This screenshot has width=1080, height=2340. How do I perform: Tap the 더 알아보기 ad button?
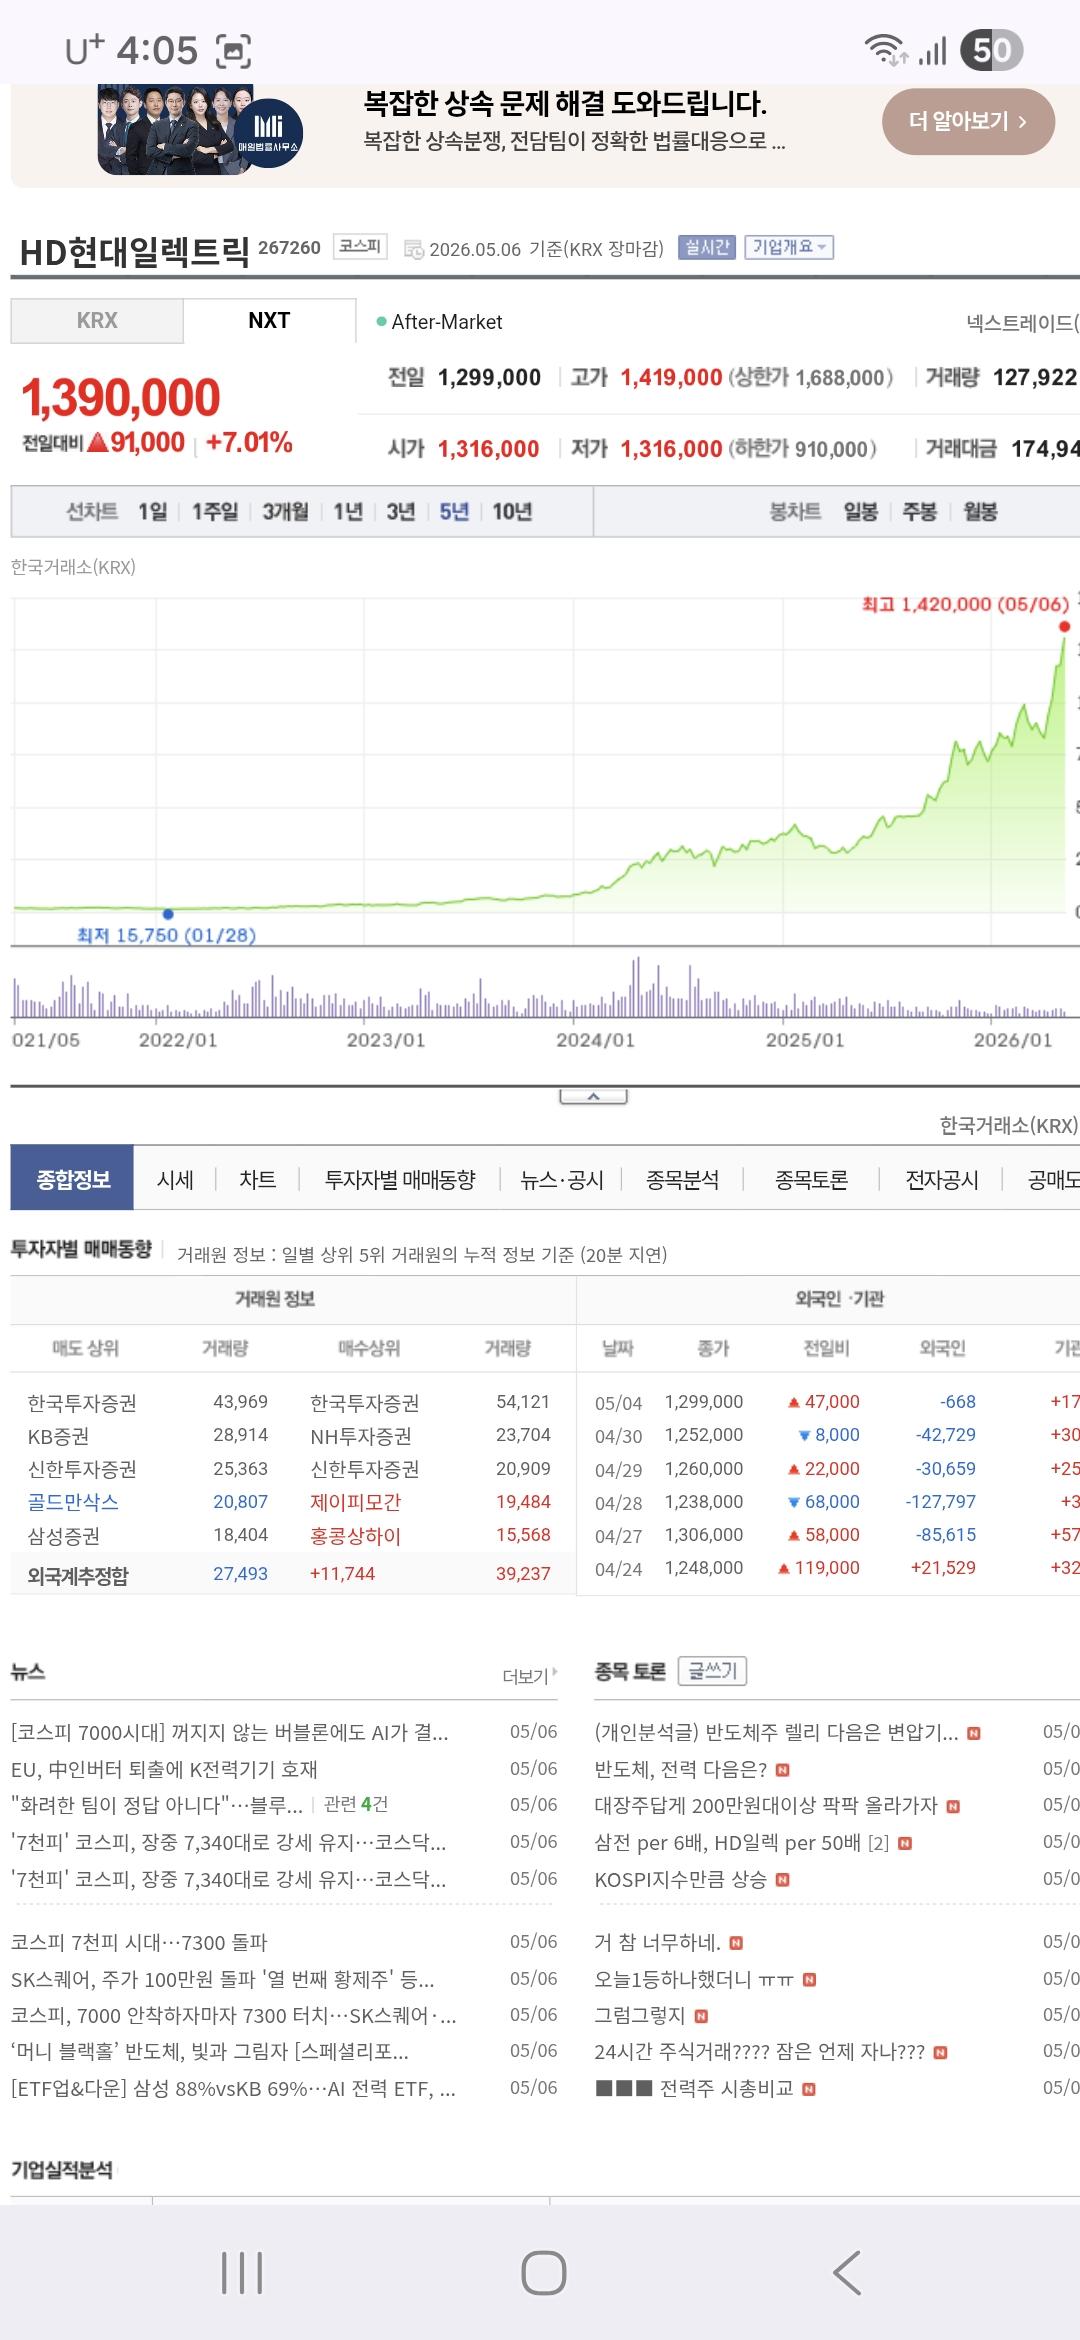click(968, 122)
